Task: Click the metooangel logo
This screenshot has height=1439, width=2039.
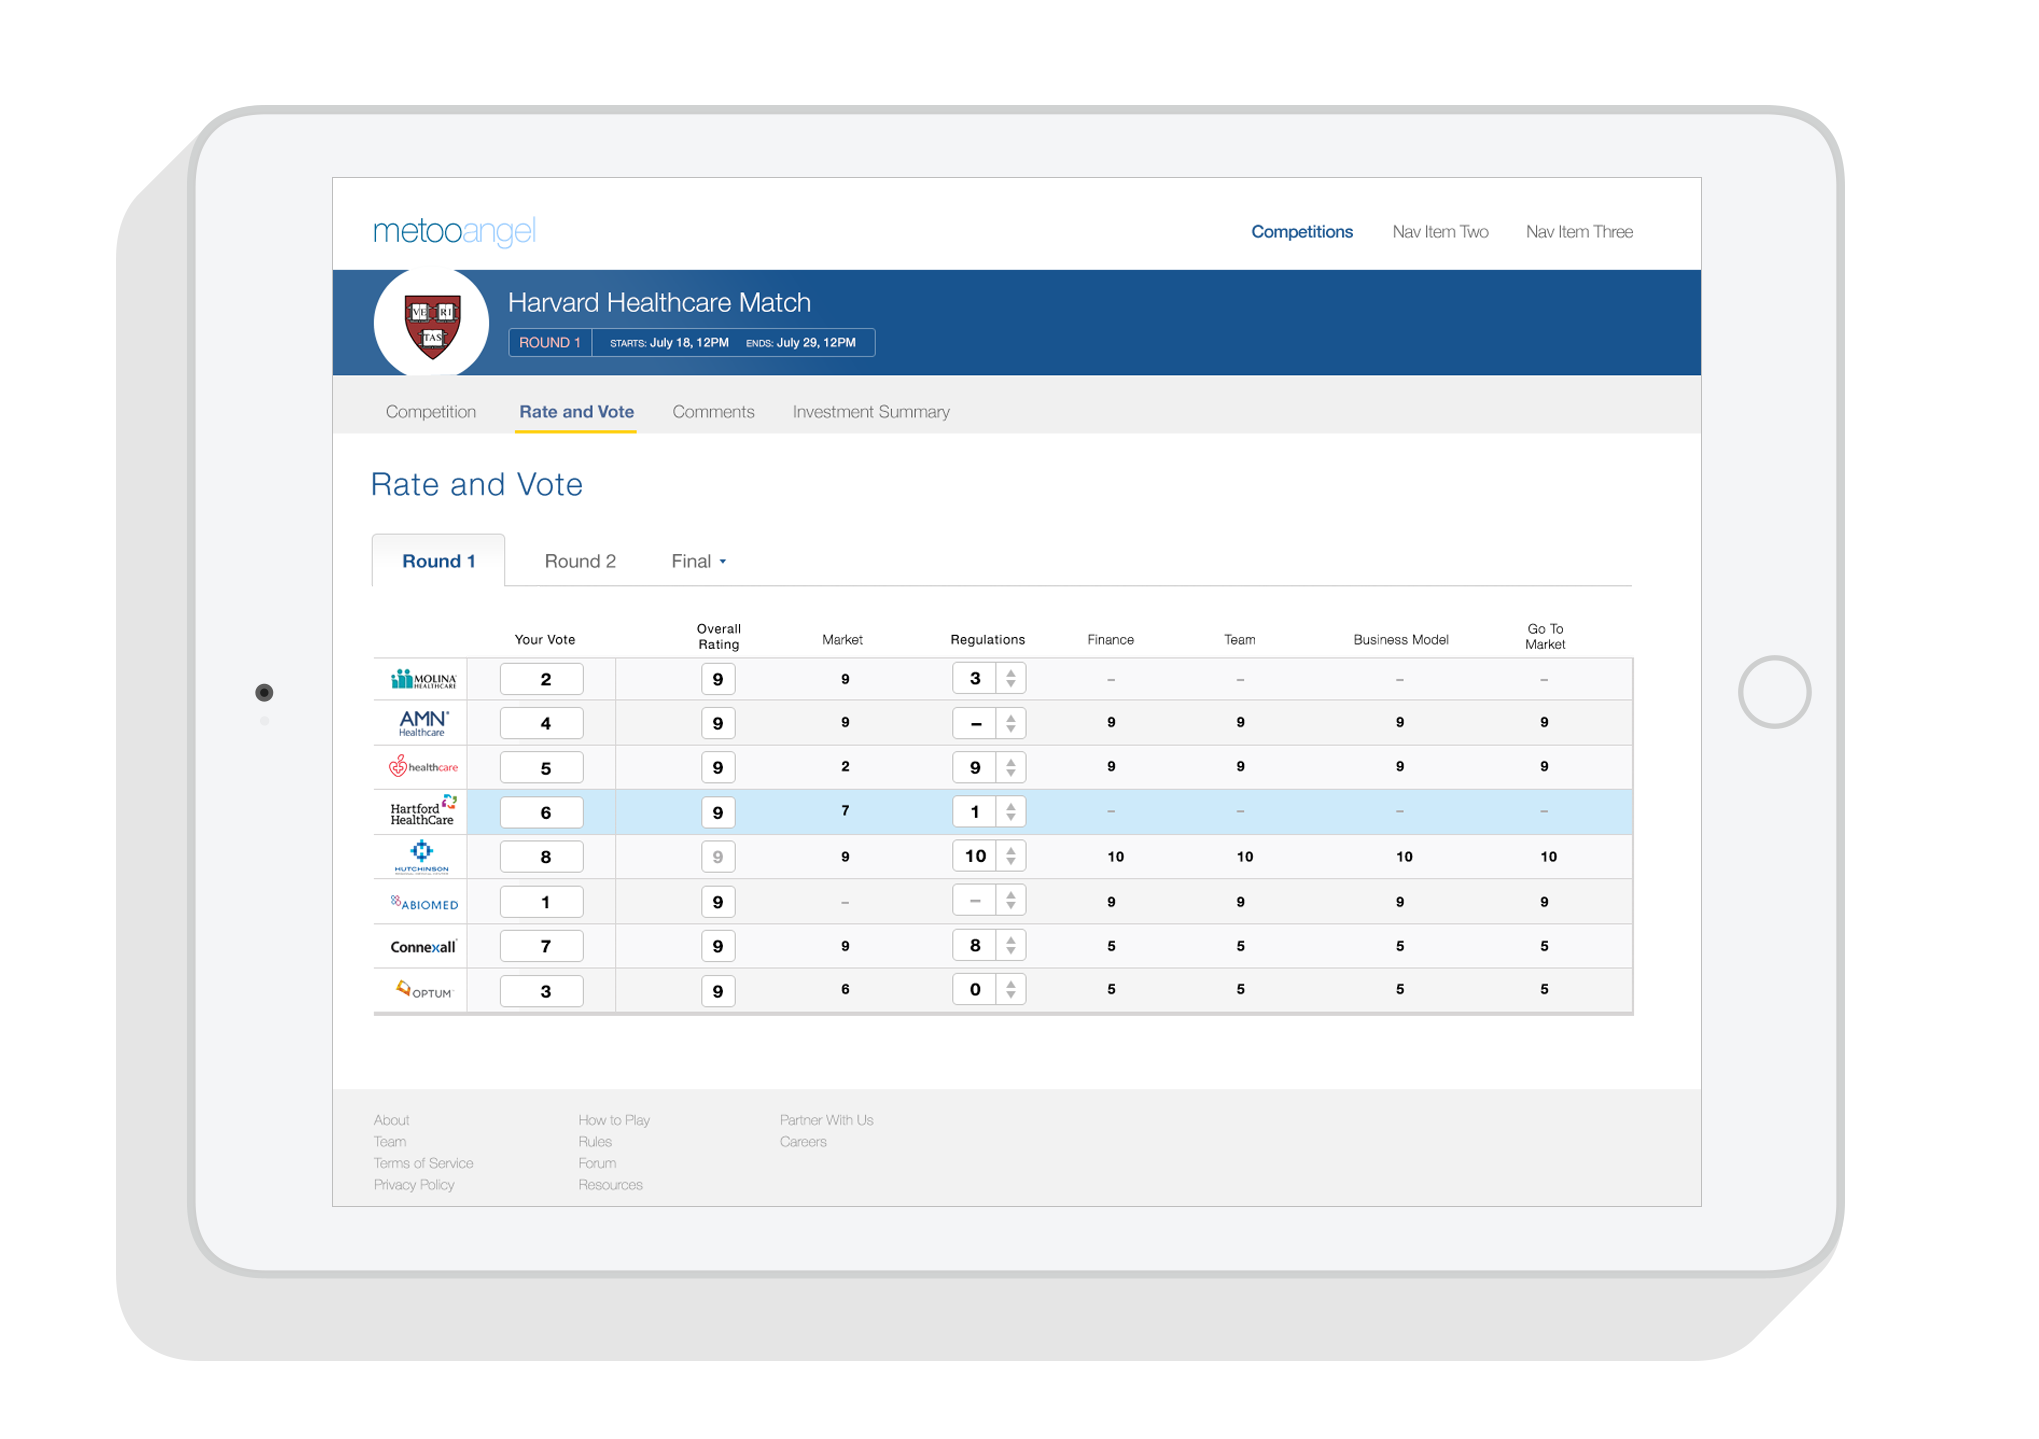Action: [x=454, y=231]
